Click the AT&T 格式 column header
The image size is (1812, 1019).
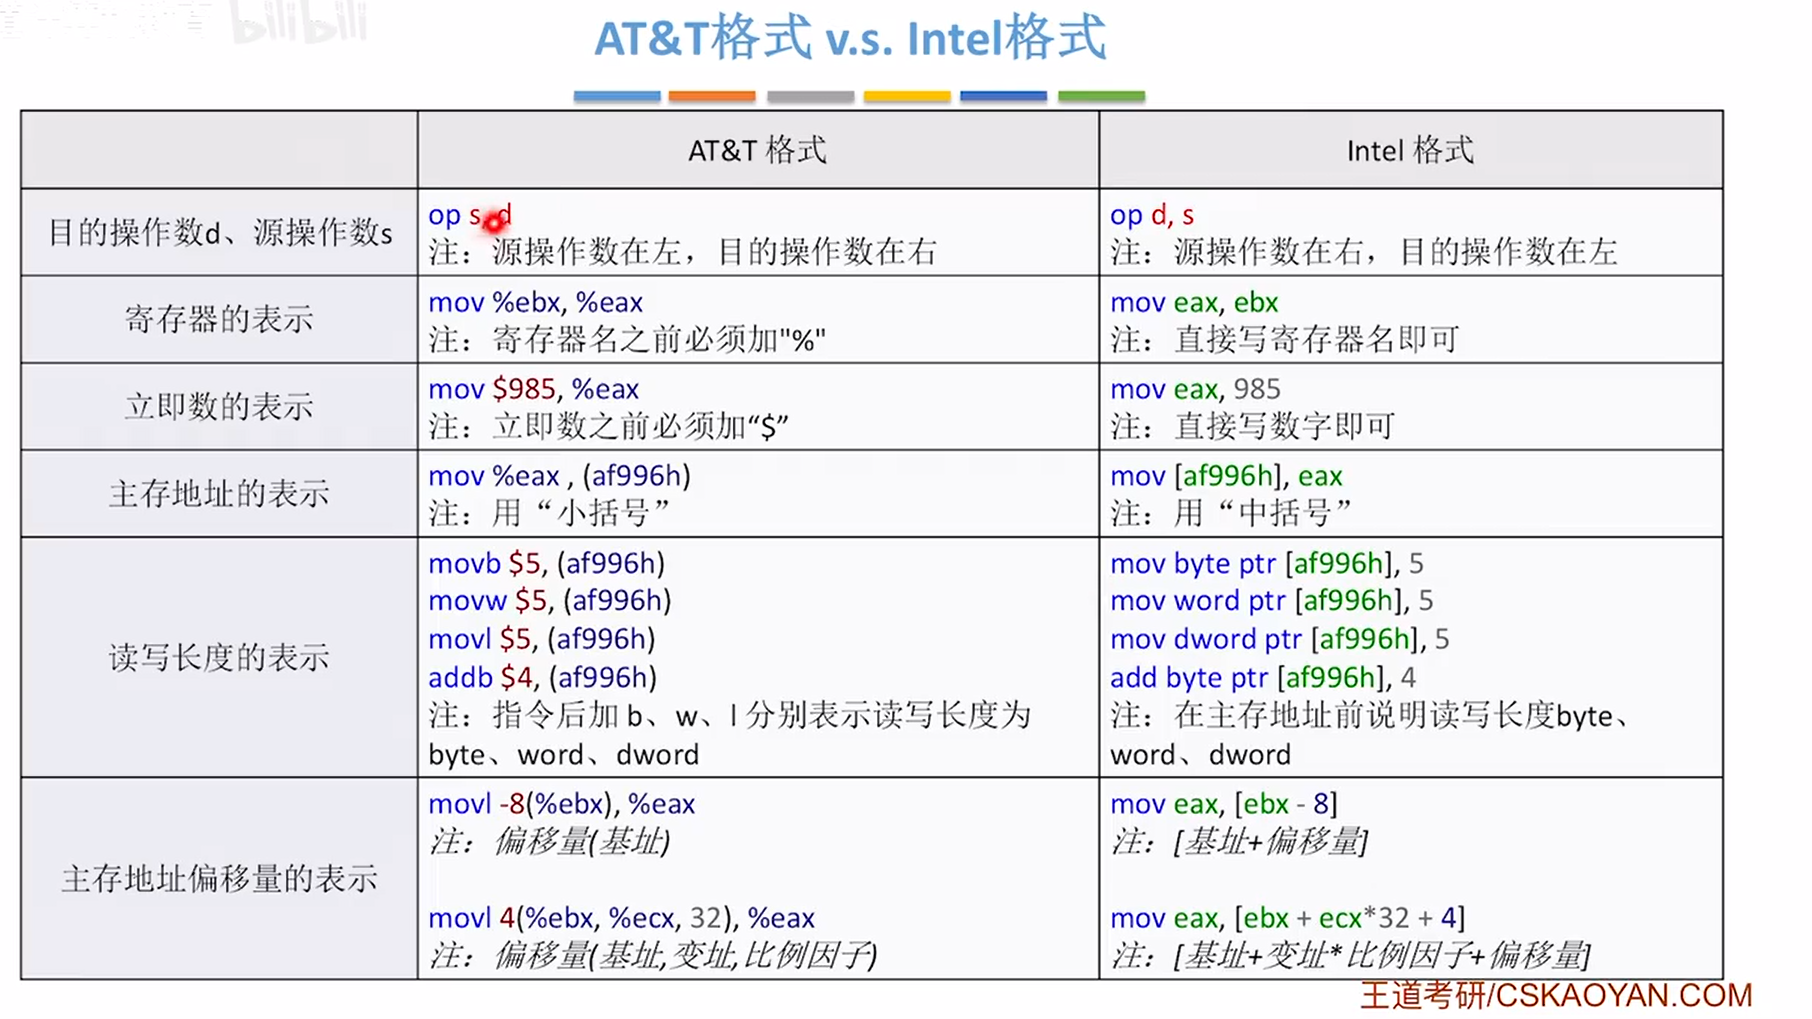(757, 150)
